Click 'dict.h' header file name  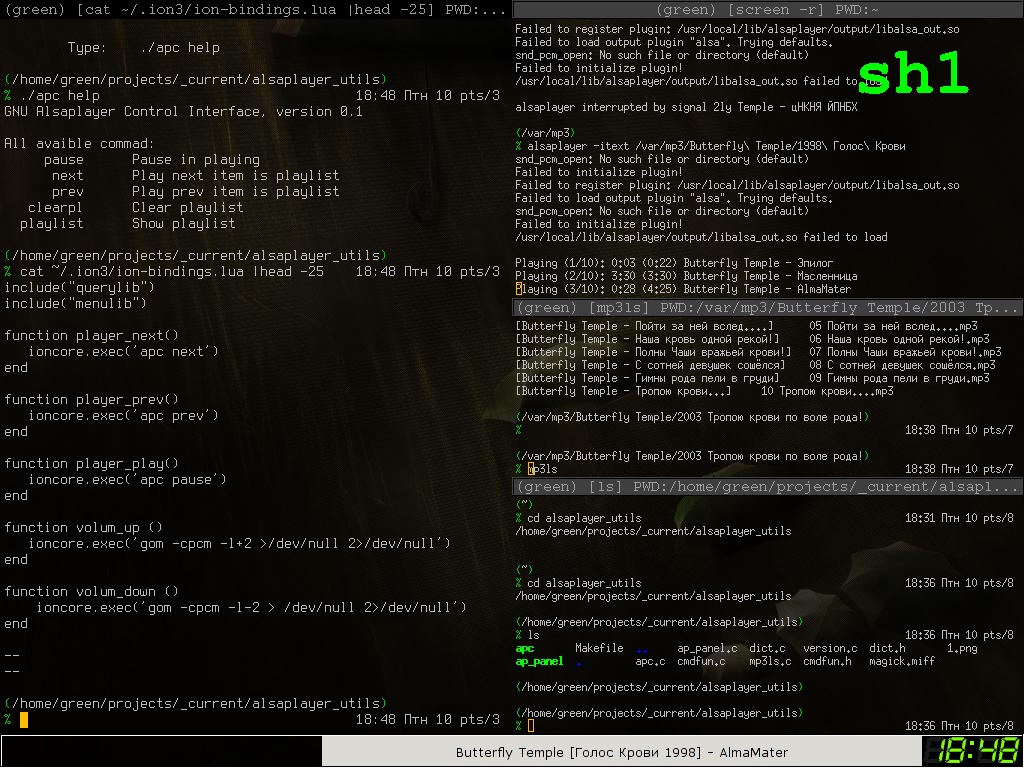pyautogui.click(x=888, y=648)
